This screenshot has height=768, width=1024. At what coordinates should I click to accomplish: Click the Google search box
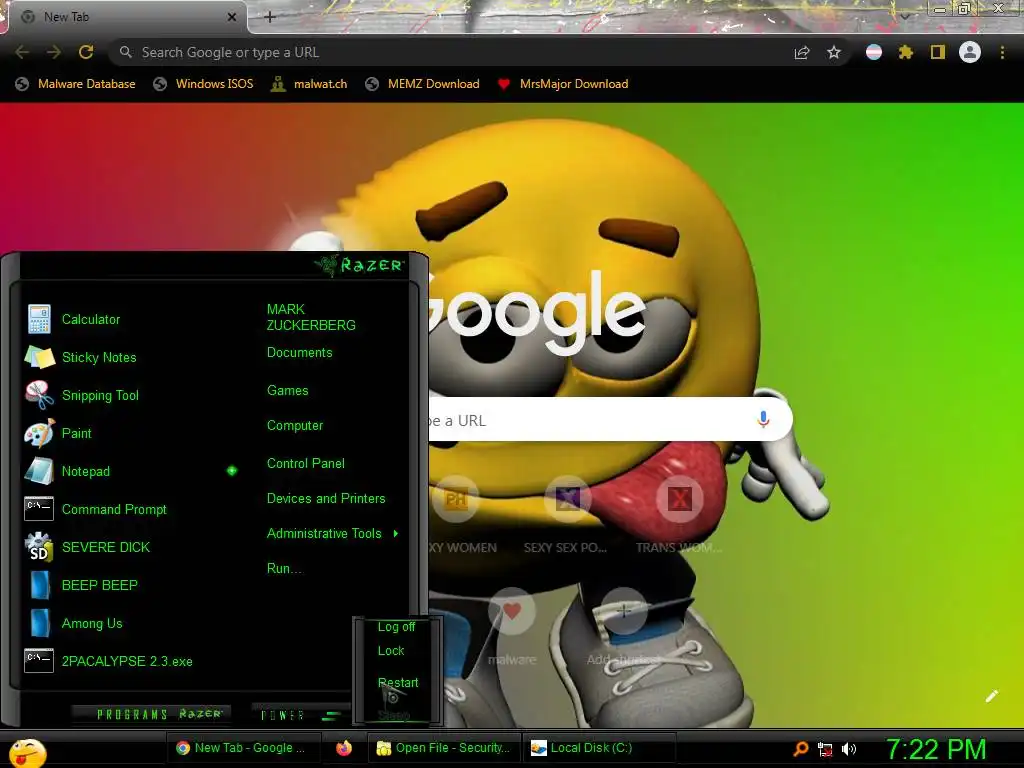pos(610,419)
